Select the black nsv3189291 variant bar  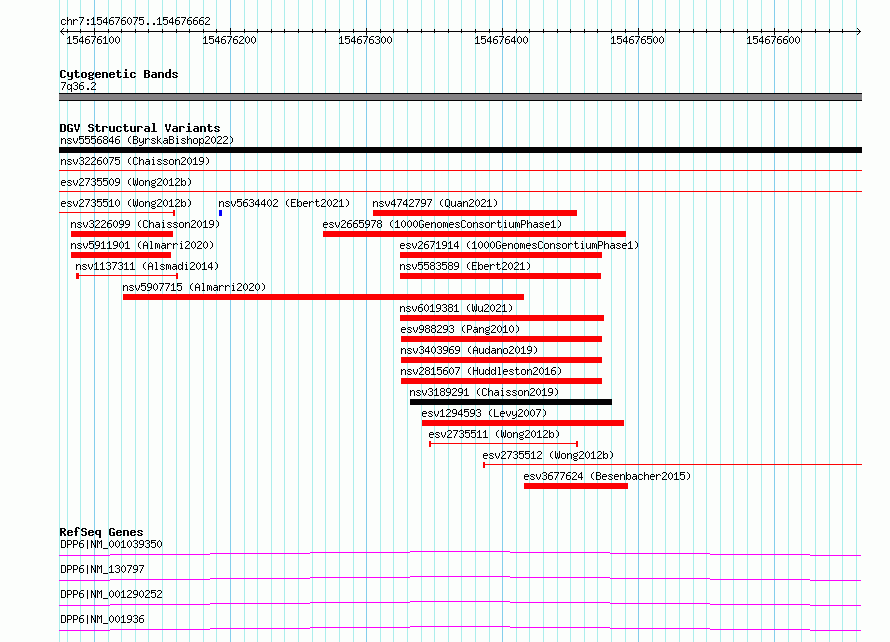click(x=511, y=402)
